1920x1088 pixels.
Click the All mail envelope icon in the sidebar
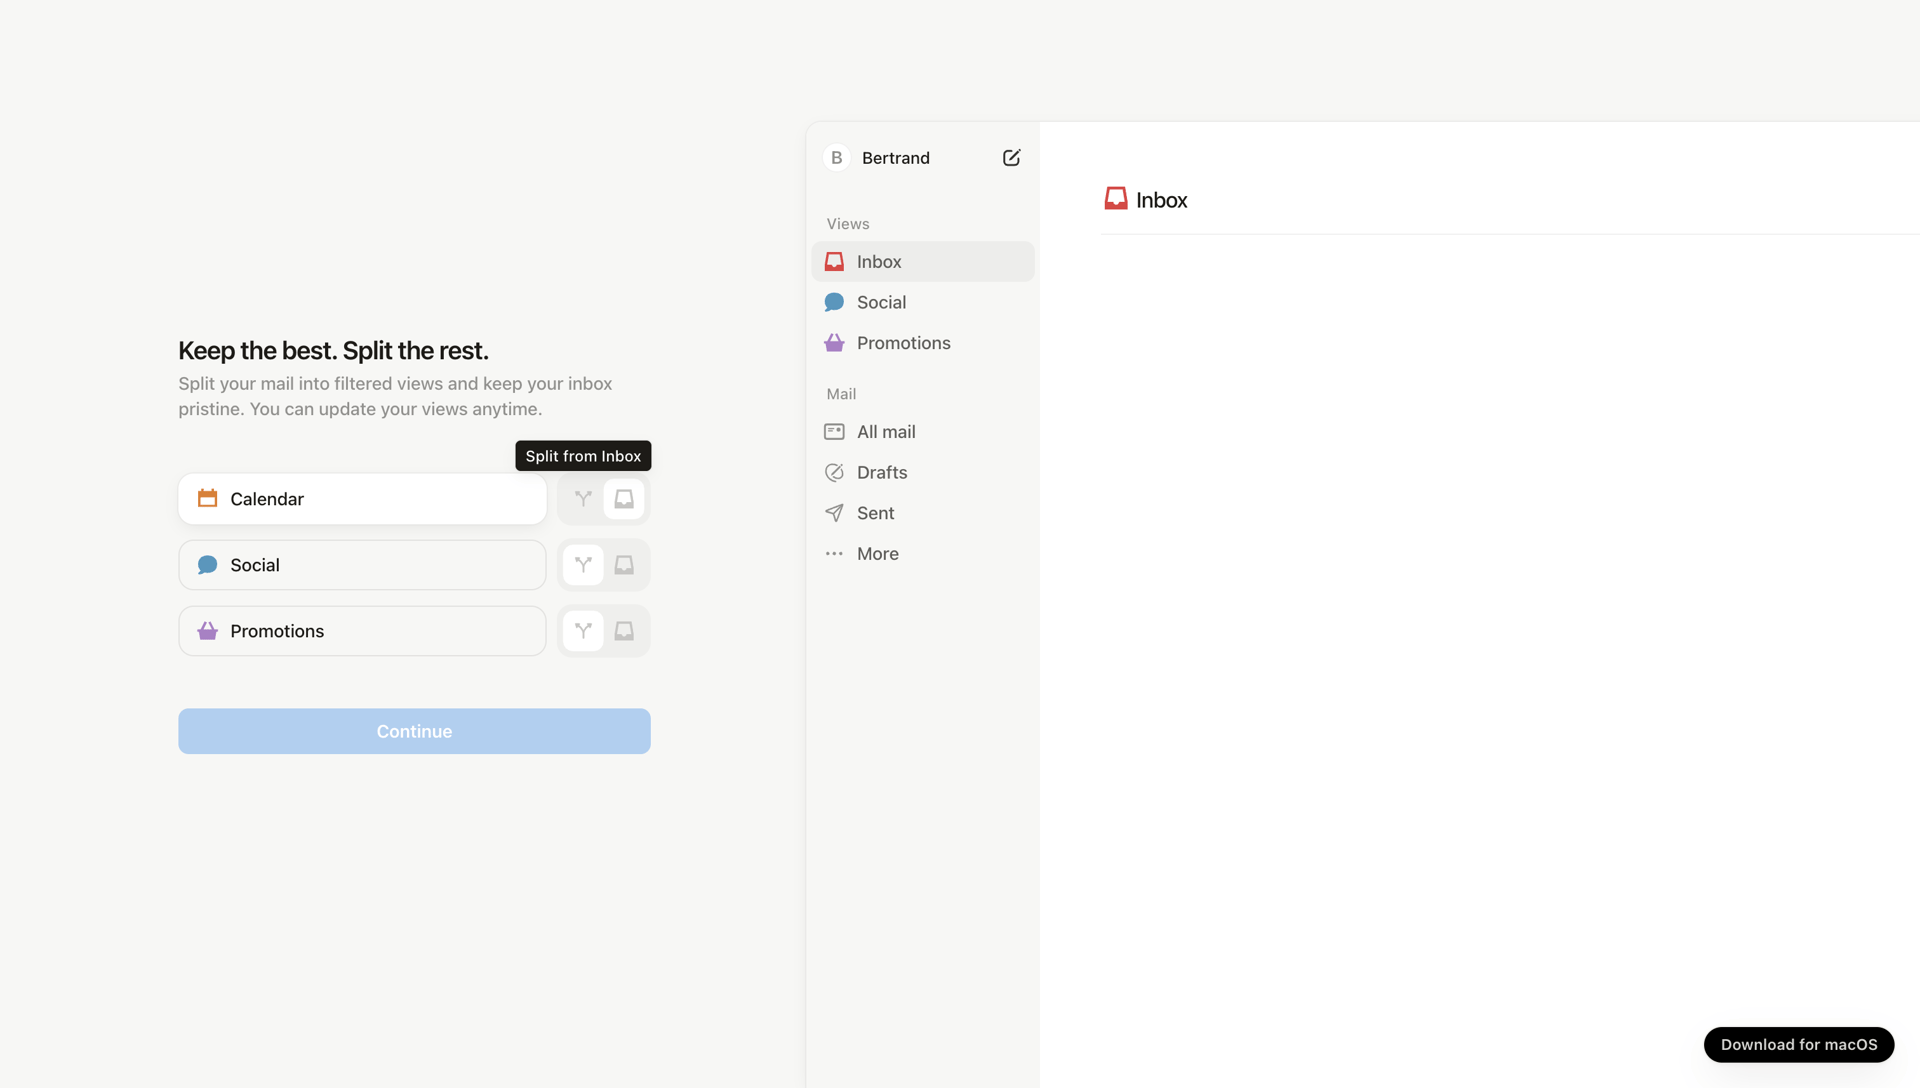834,431
